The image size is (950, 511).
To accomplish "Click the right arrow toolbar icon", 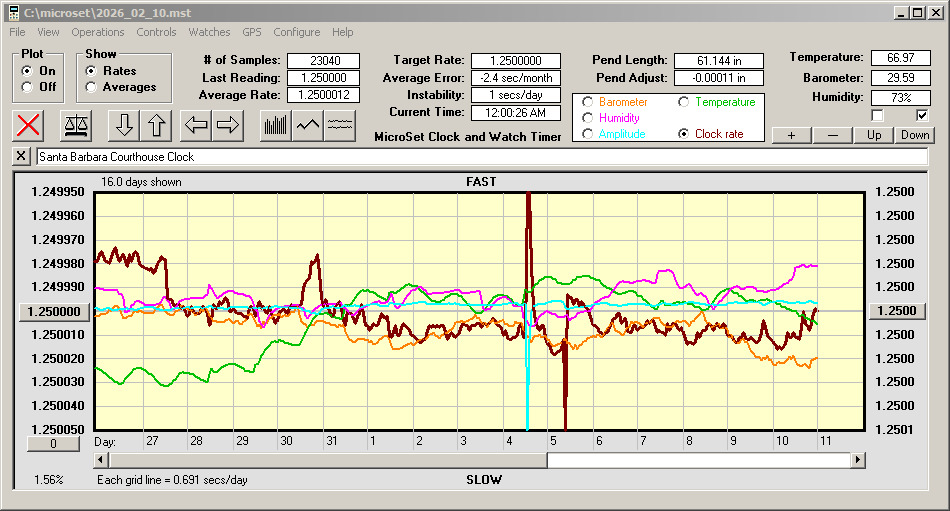I will pyautogui.click(x=228, y=125).
